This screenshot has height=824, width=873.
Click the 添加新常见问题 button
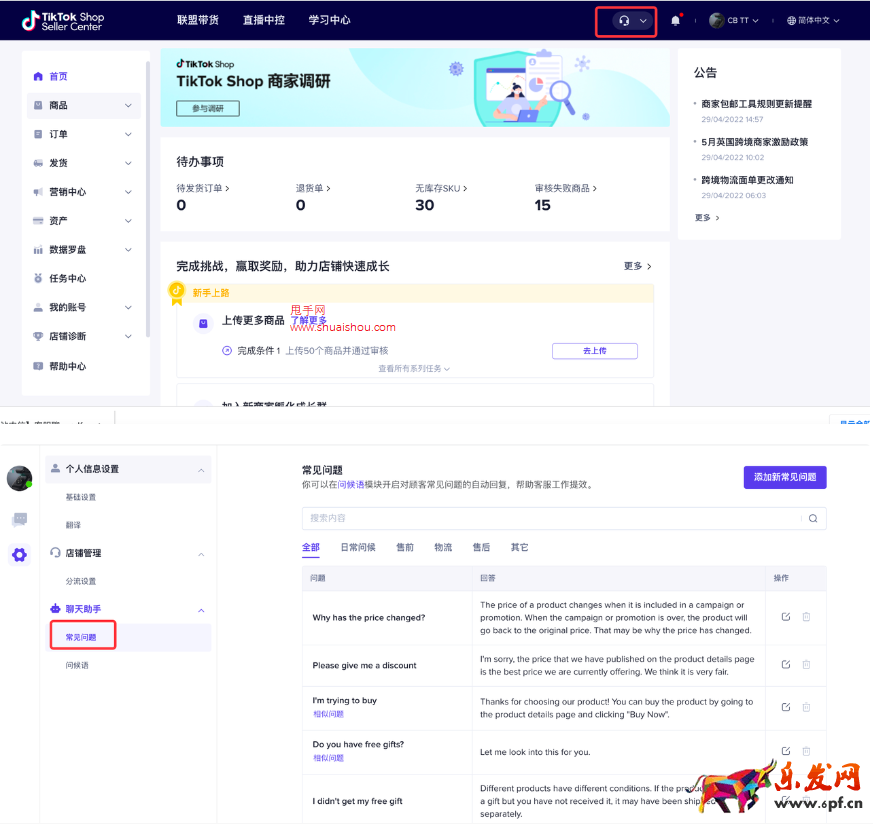[x=784, y=478]
